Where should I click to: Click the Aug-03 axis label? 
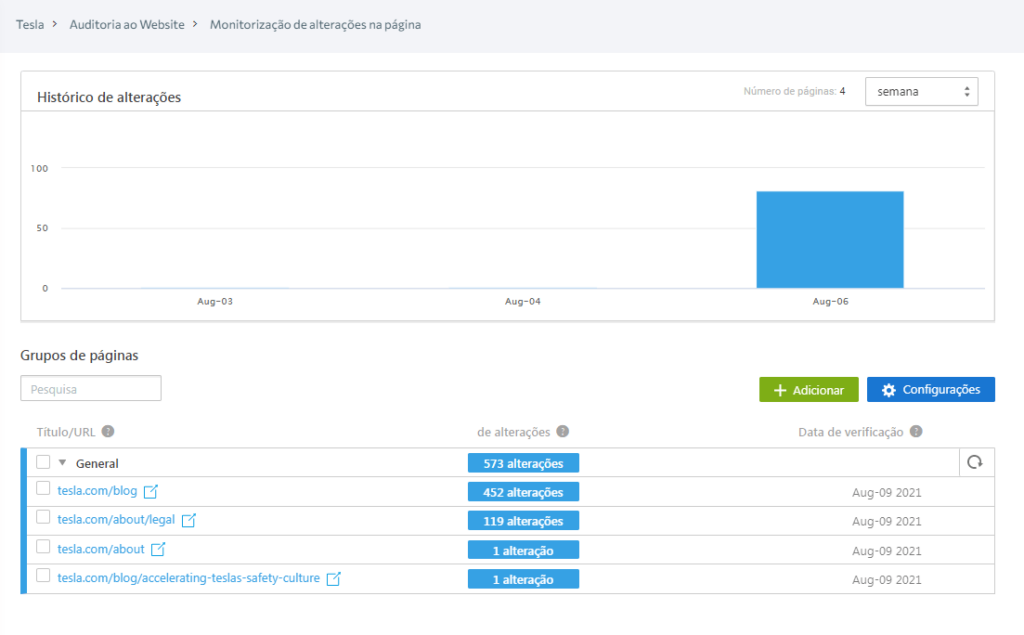tap(215, 301)
